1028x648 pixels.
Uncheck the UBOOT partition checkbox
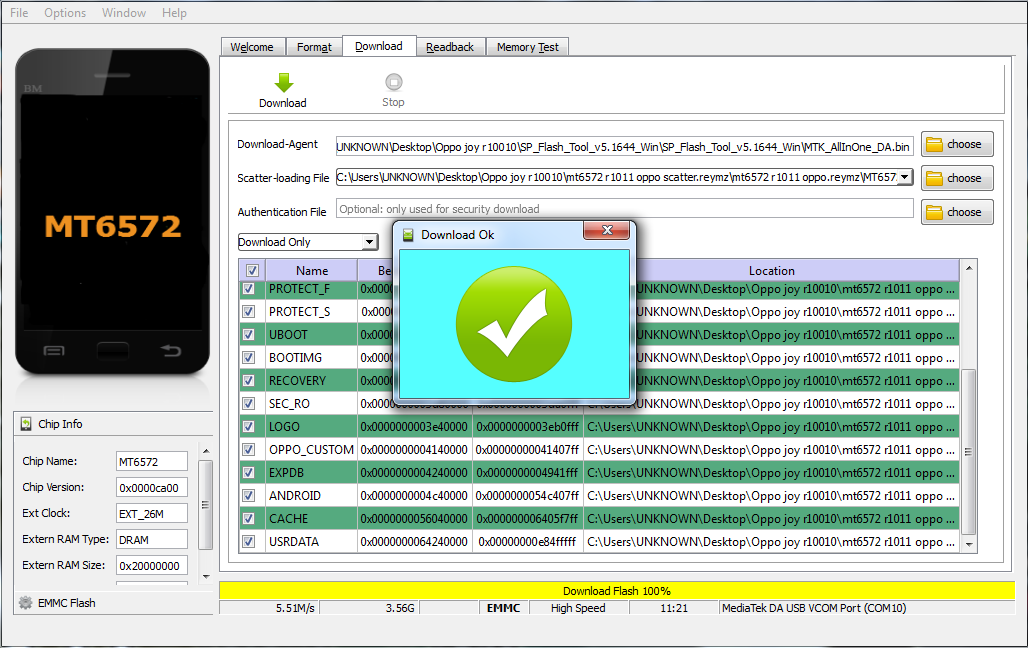click(x=248, y=334)
